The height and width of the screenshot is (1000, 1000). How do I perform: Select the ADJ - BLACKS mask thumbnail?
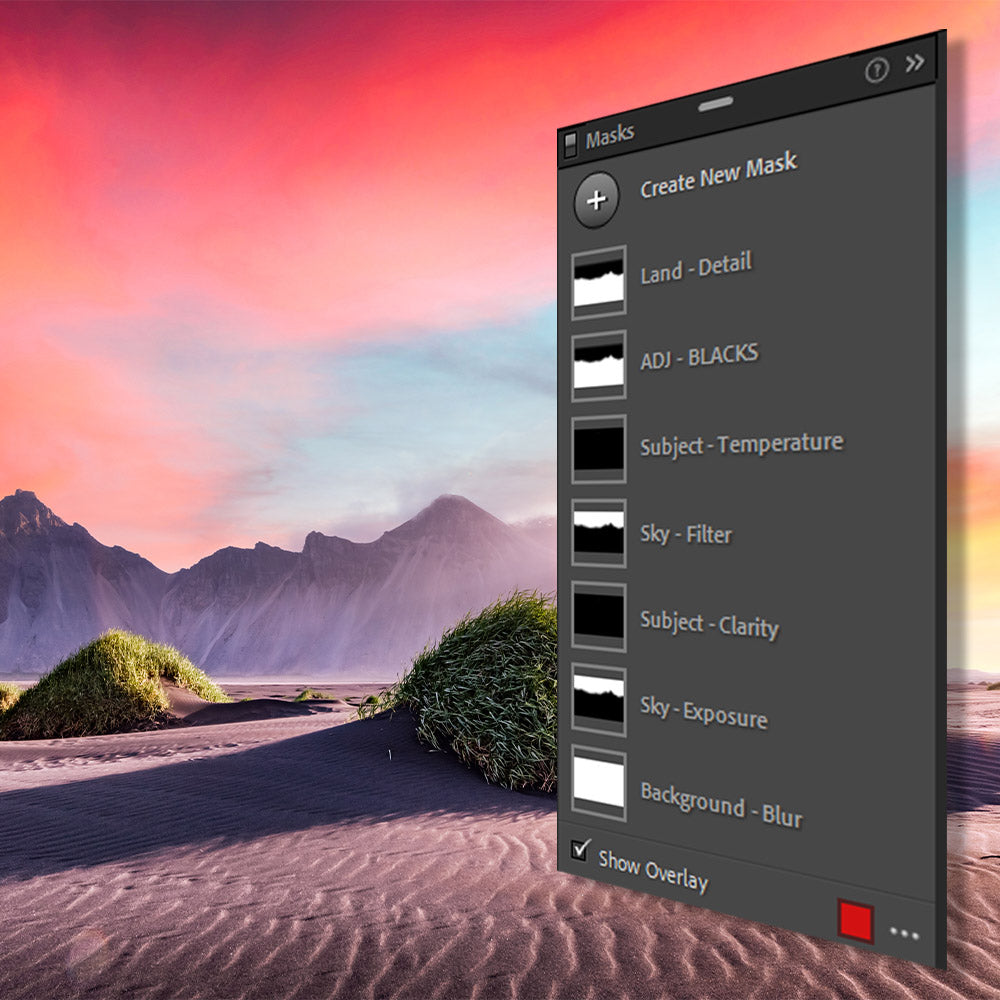pos(599,367)
